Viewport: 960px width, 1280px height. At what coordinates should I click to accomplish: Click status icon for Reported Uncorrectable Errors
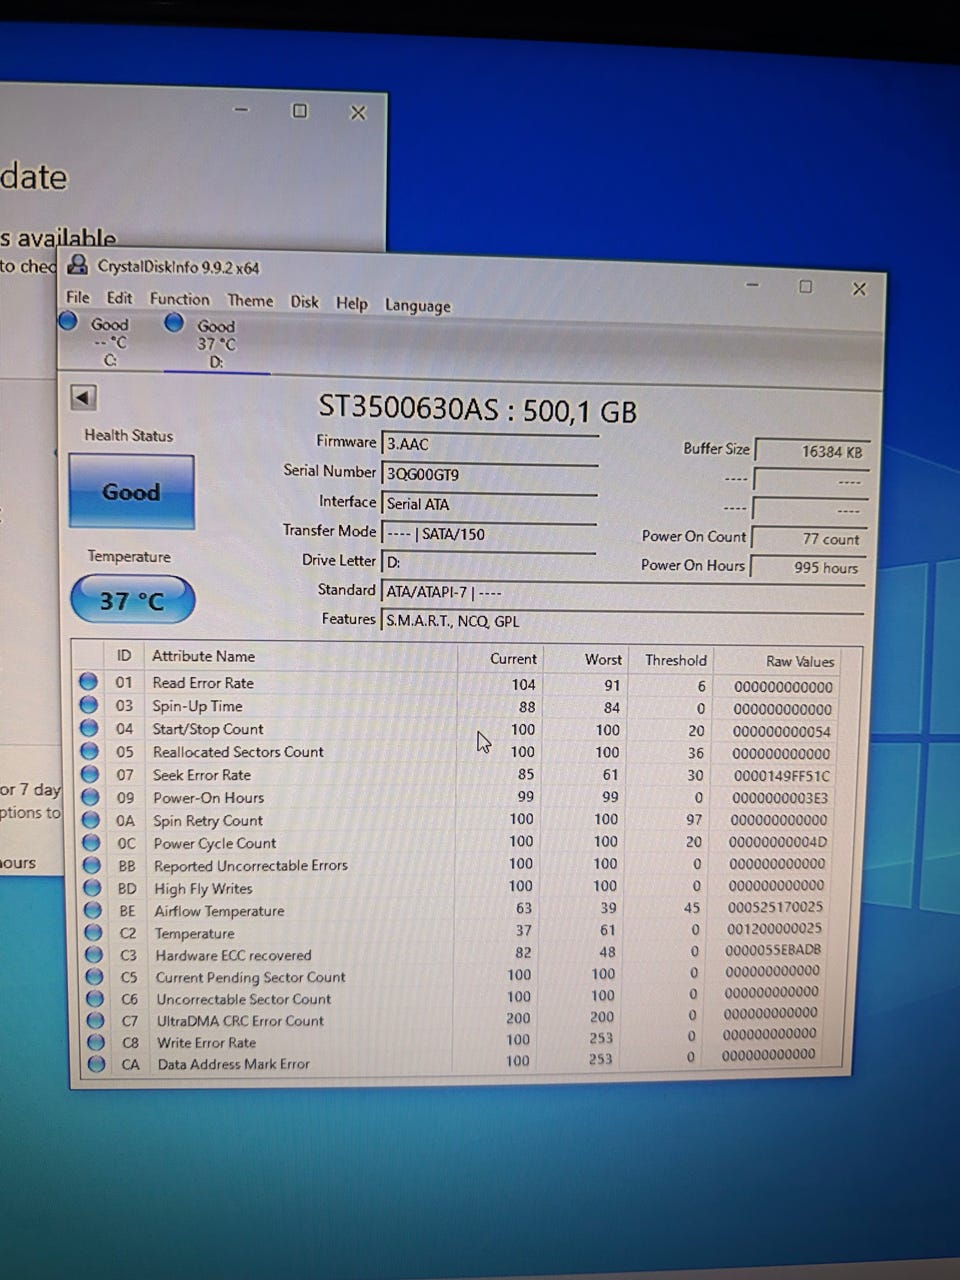[92, 864]
